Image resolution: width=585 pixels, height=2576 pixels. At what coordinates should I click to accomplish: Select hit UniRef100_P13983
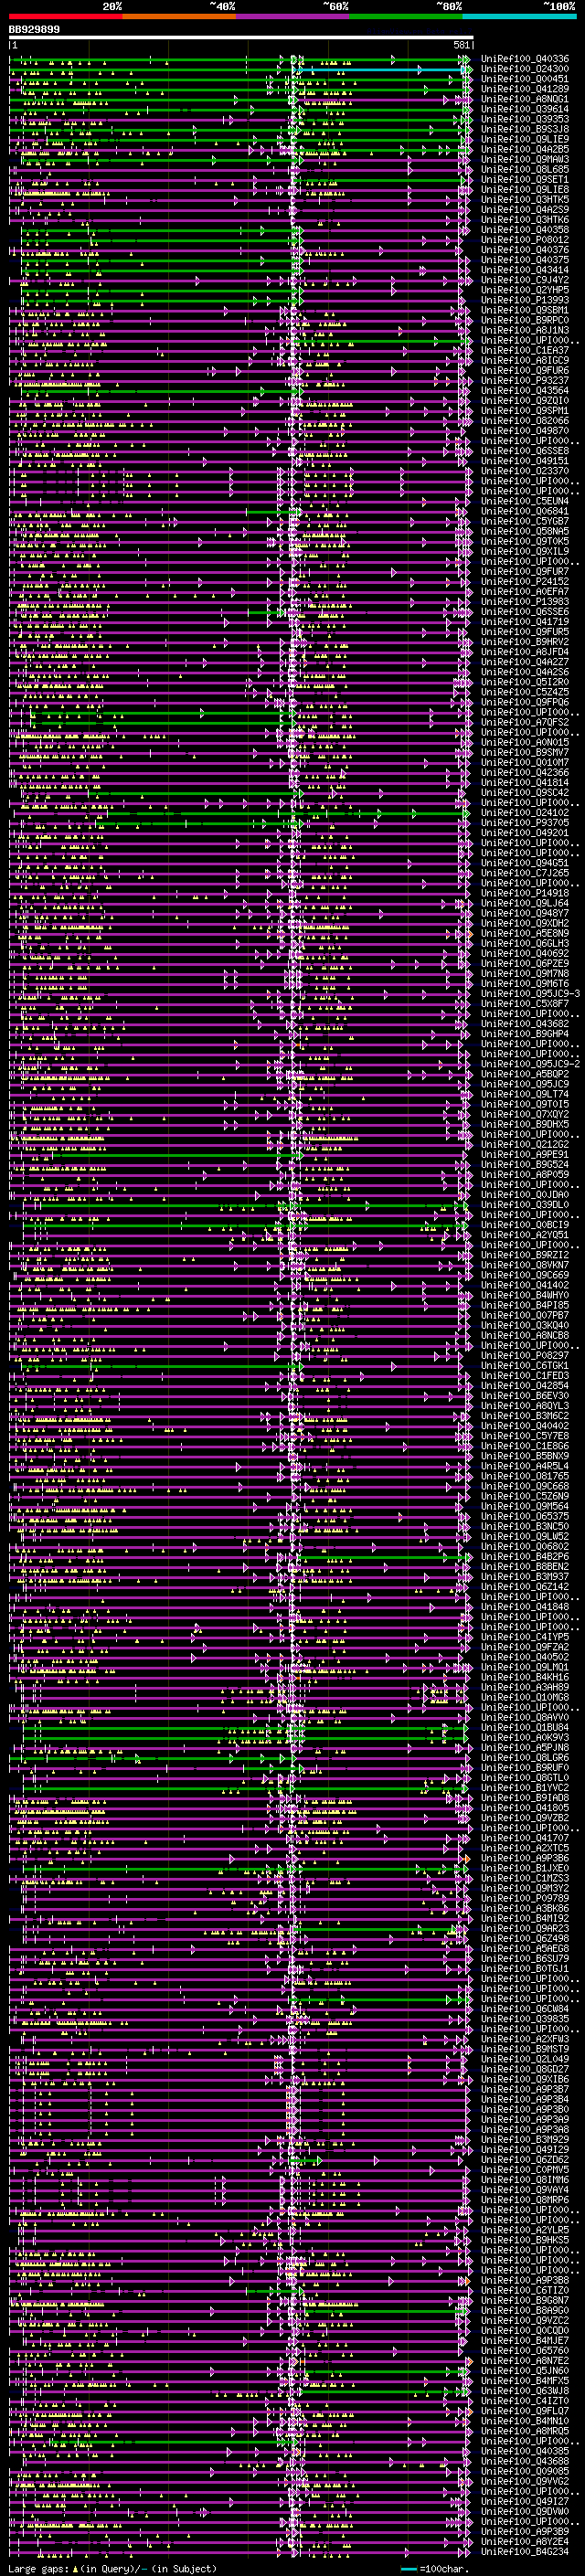point(525,602)
